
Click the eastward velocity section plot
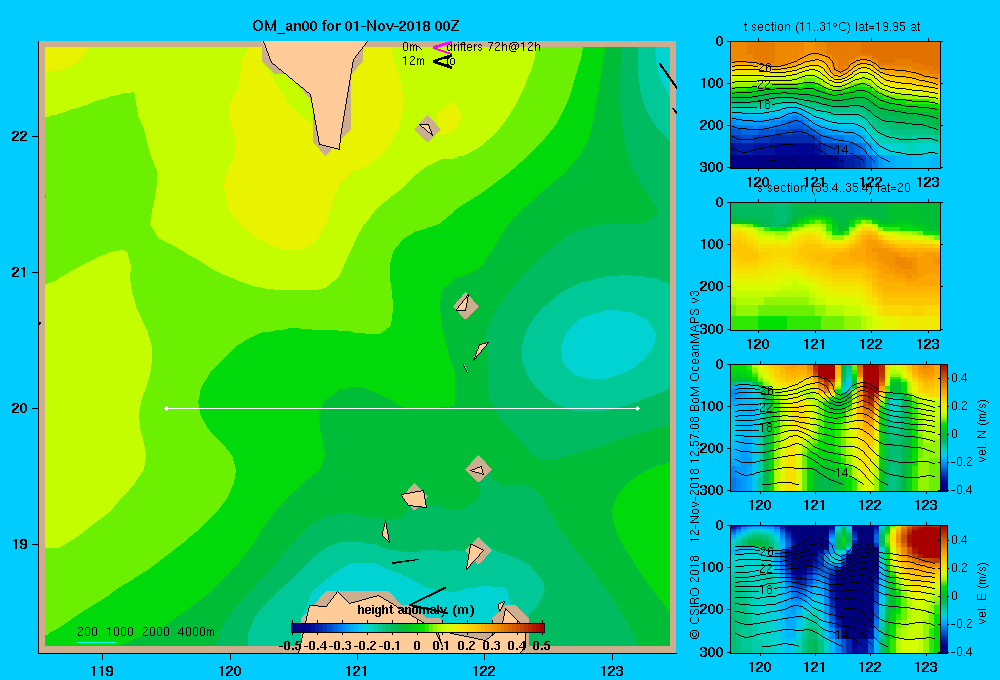[835, 589]
